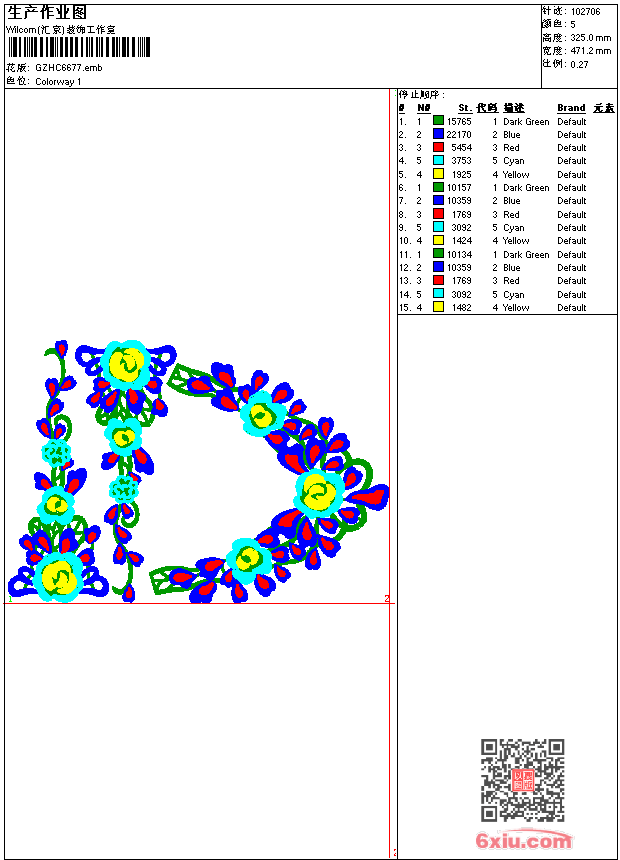This screenshot has height=860, width=620.
Task: Click the Red swatch in row 3
Action: tap(438, 147)
